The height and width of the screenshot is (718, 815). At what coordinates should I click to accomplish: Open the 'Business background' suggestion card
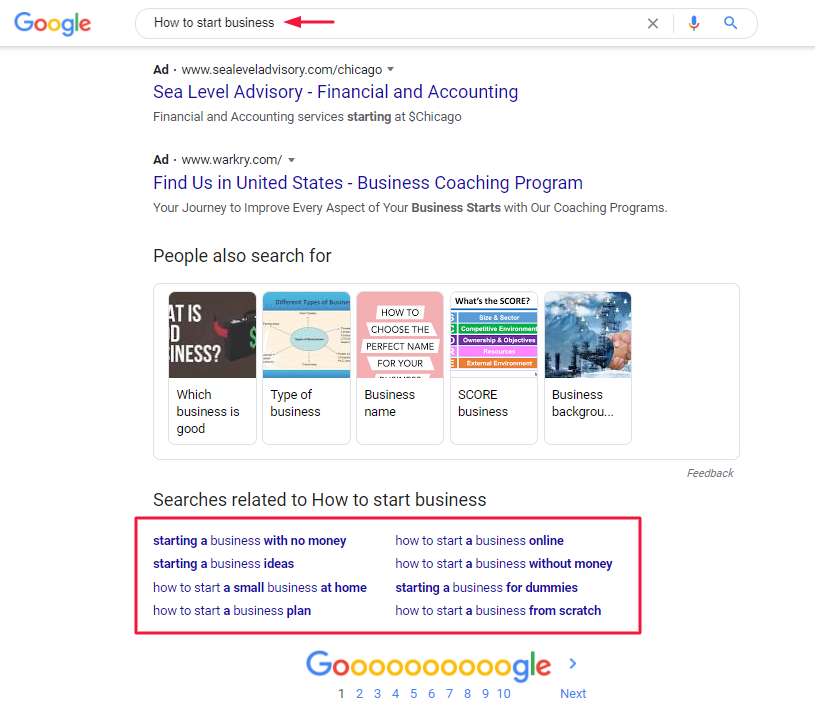point(587,368)
